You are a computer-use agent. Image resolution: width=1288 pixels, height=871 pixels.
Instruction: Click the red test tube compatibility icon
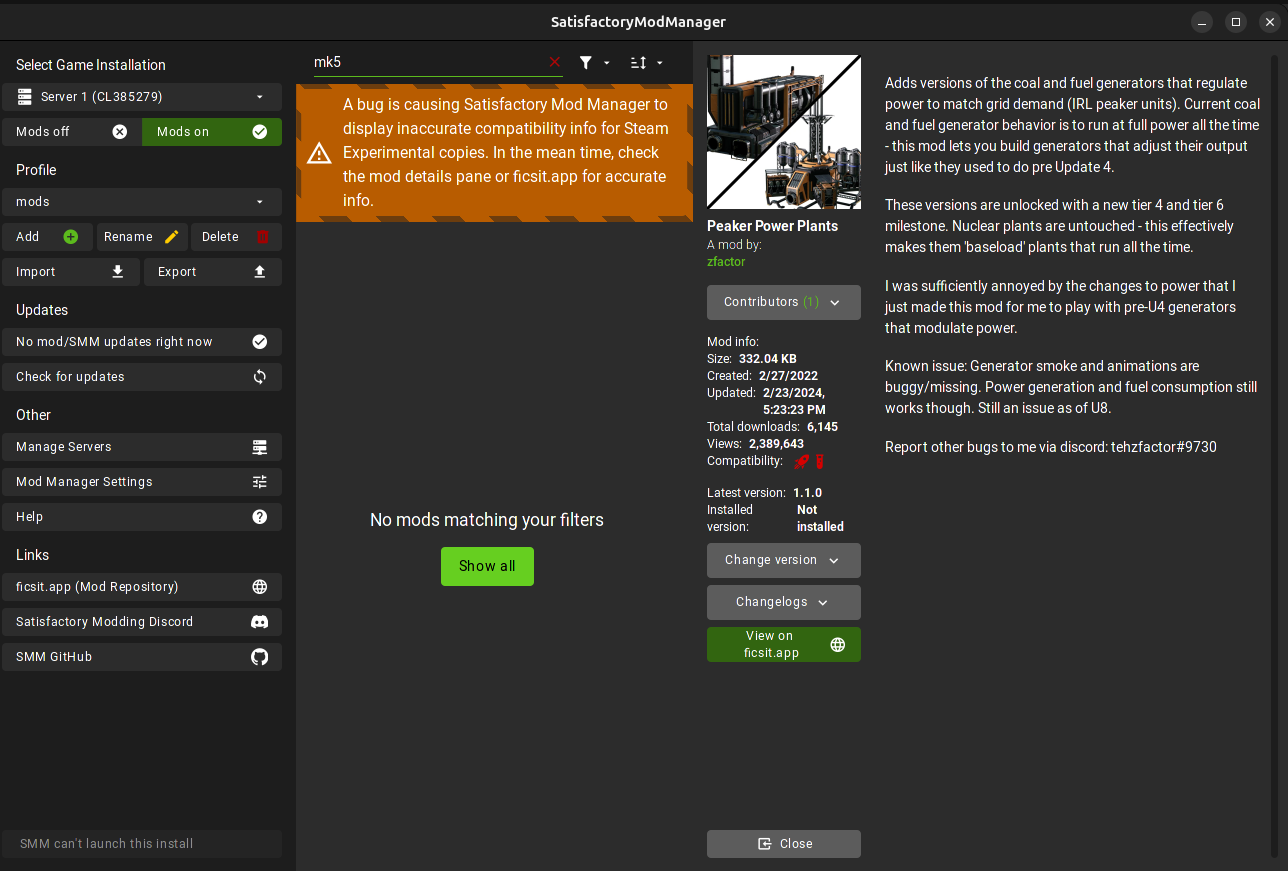tap(819, 461)
